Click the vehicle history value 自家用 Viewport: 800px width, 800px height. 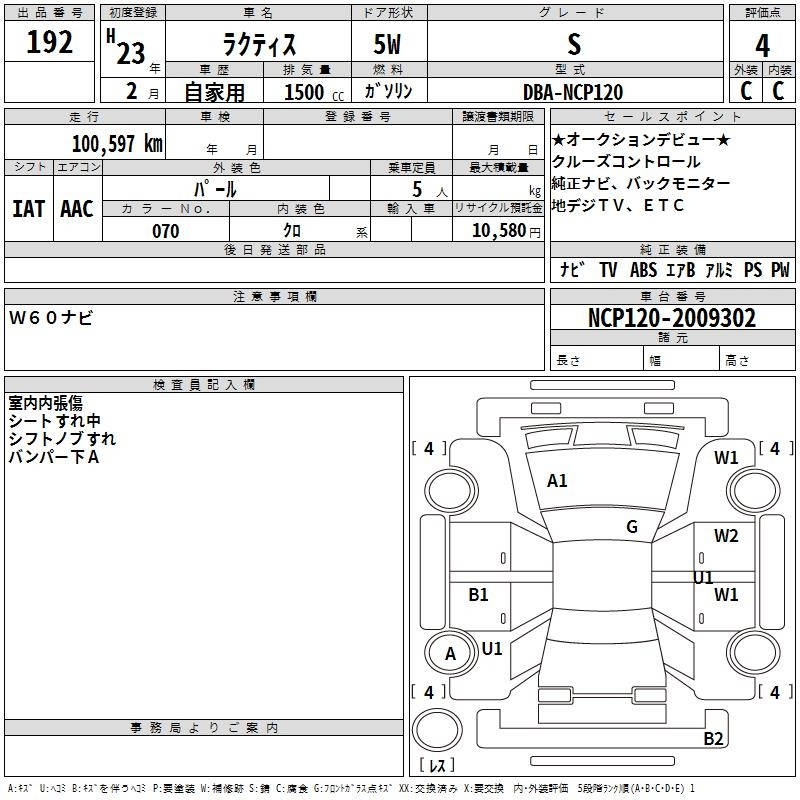214,92
